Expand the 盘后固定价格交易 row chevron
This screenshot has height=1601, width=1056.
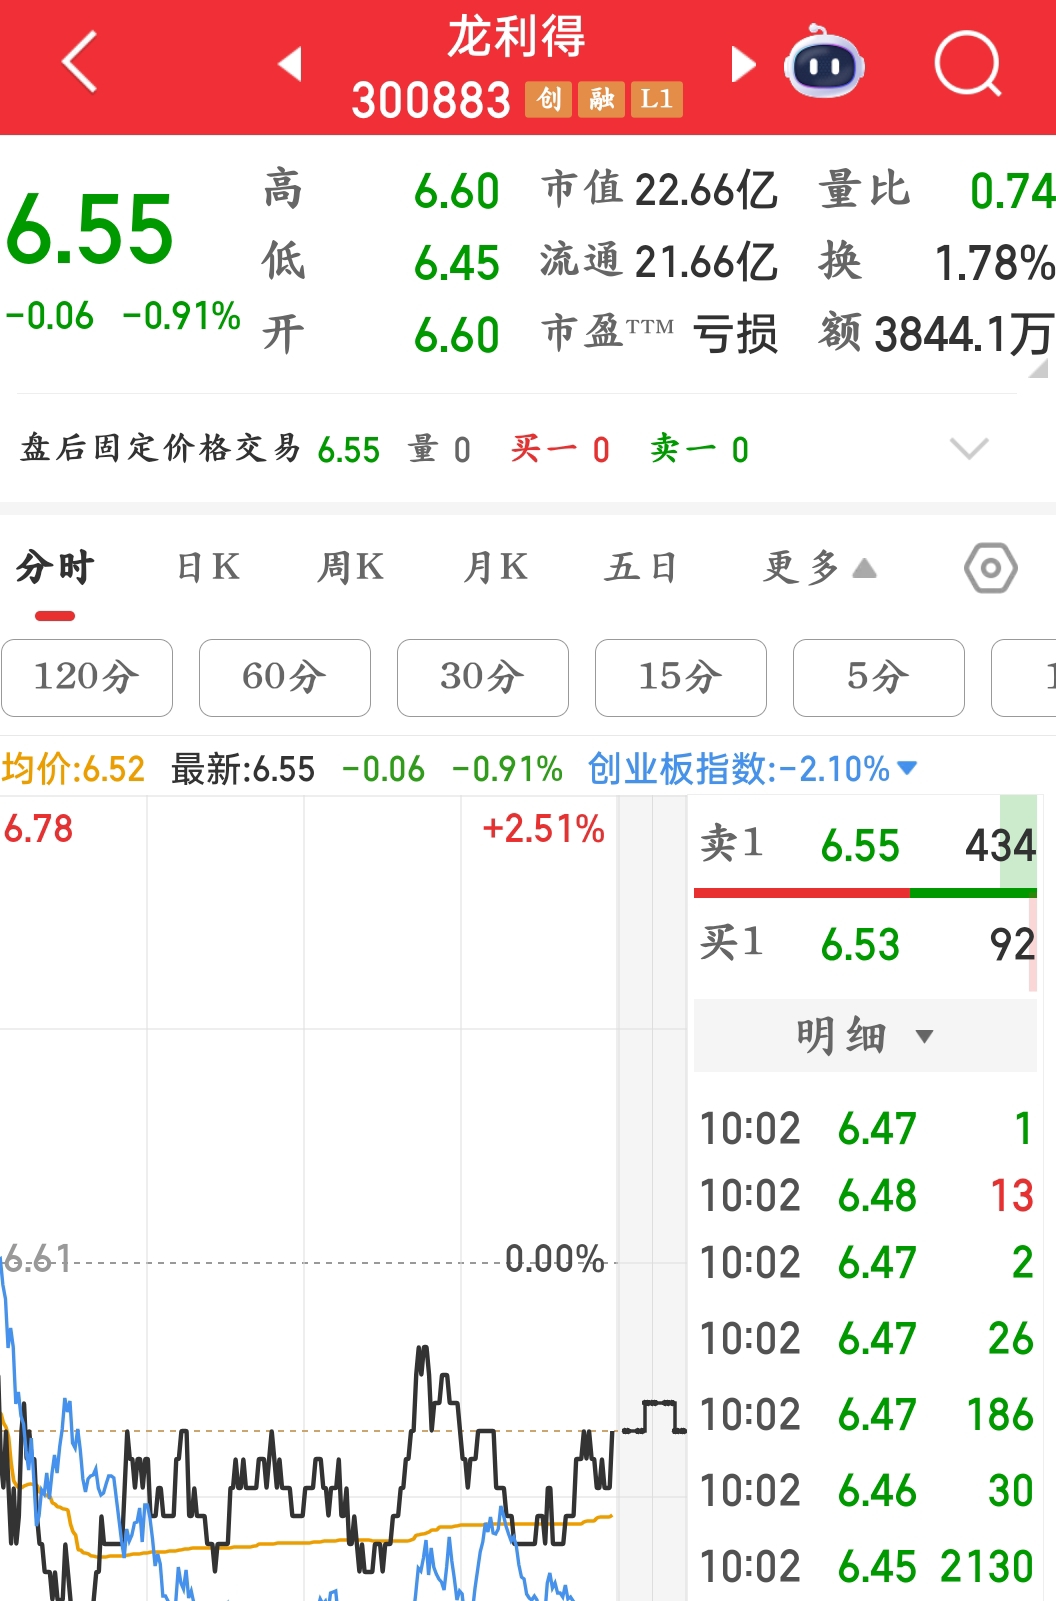[x=969, y=448]
